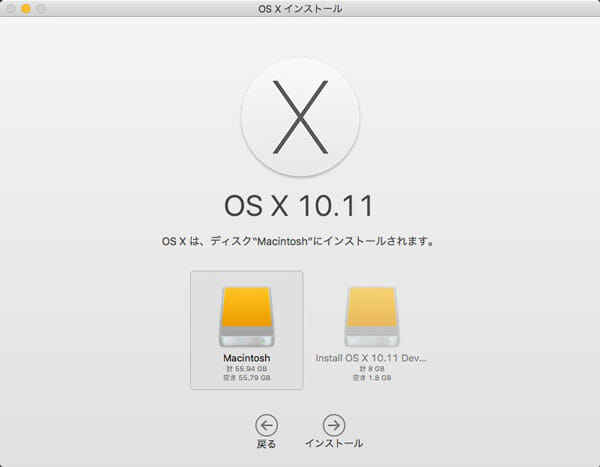
Task: Click the window title "OS X インストール"
Action: point(299,9)
